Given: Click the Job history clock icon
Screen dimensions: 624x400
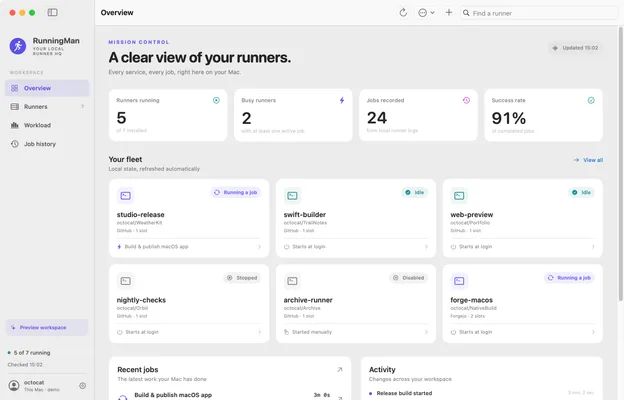Looking at the screenshot, I should click(x=15, y=144).
